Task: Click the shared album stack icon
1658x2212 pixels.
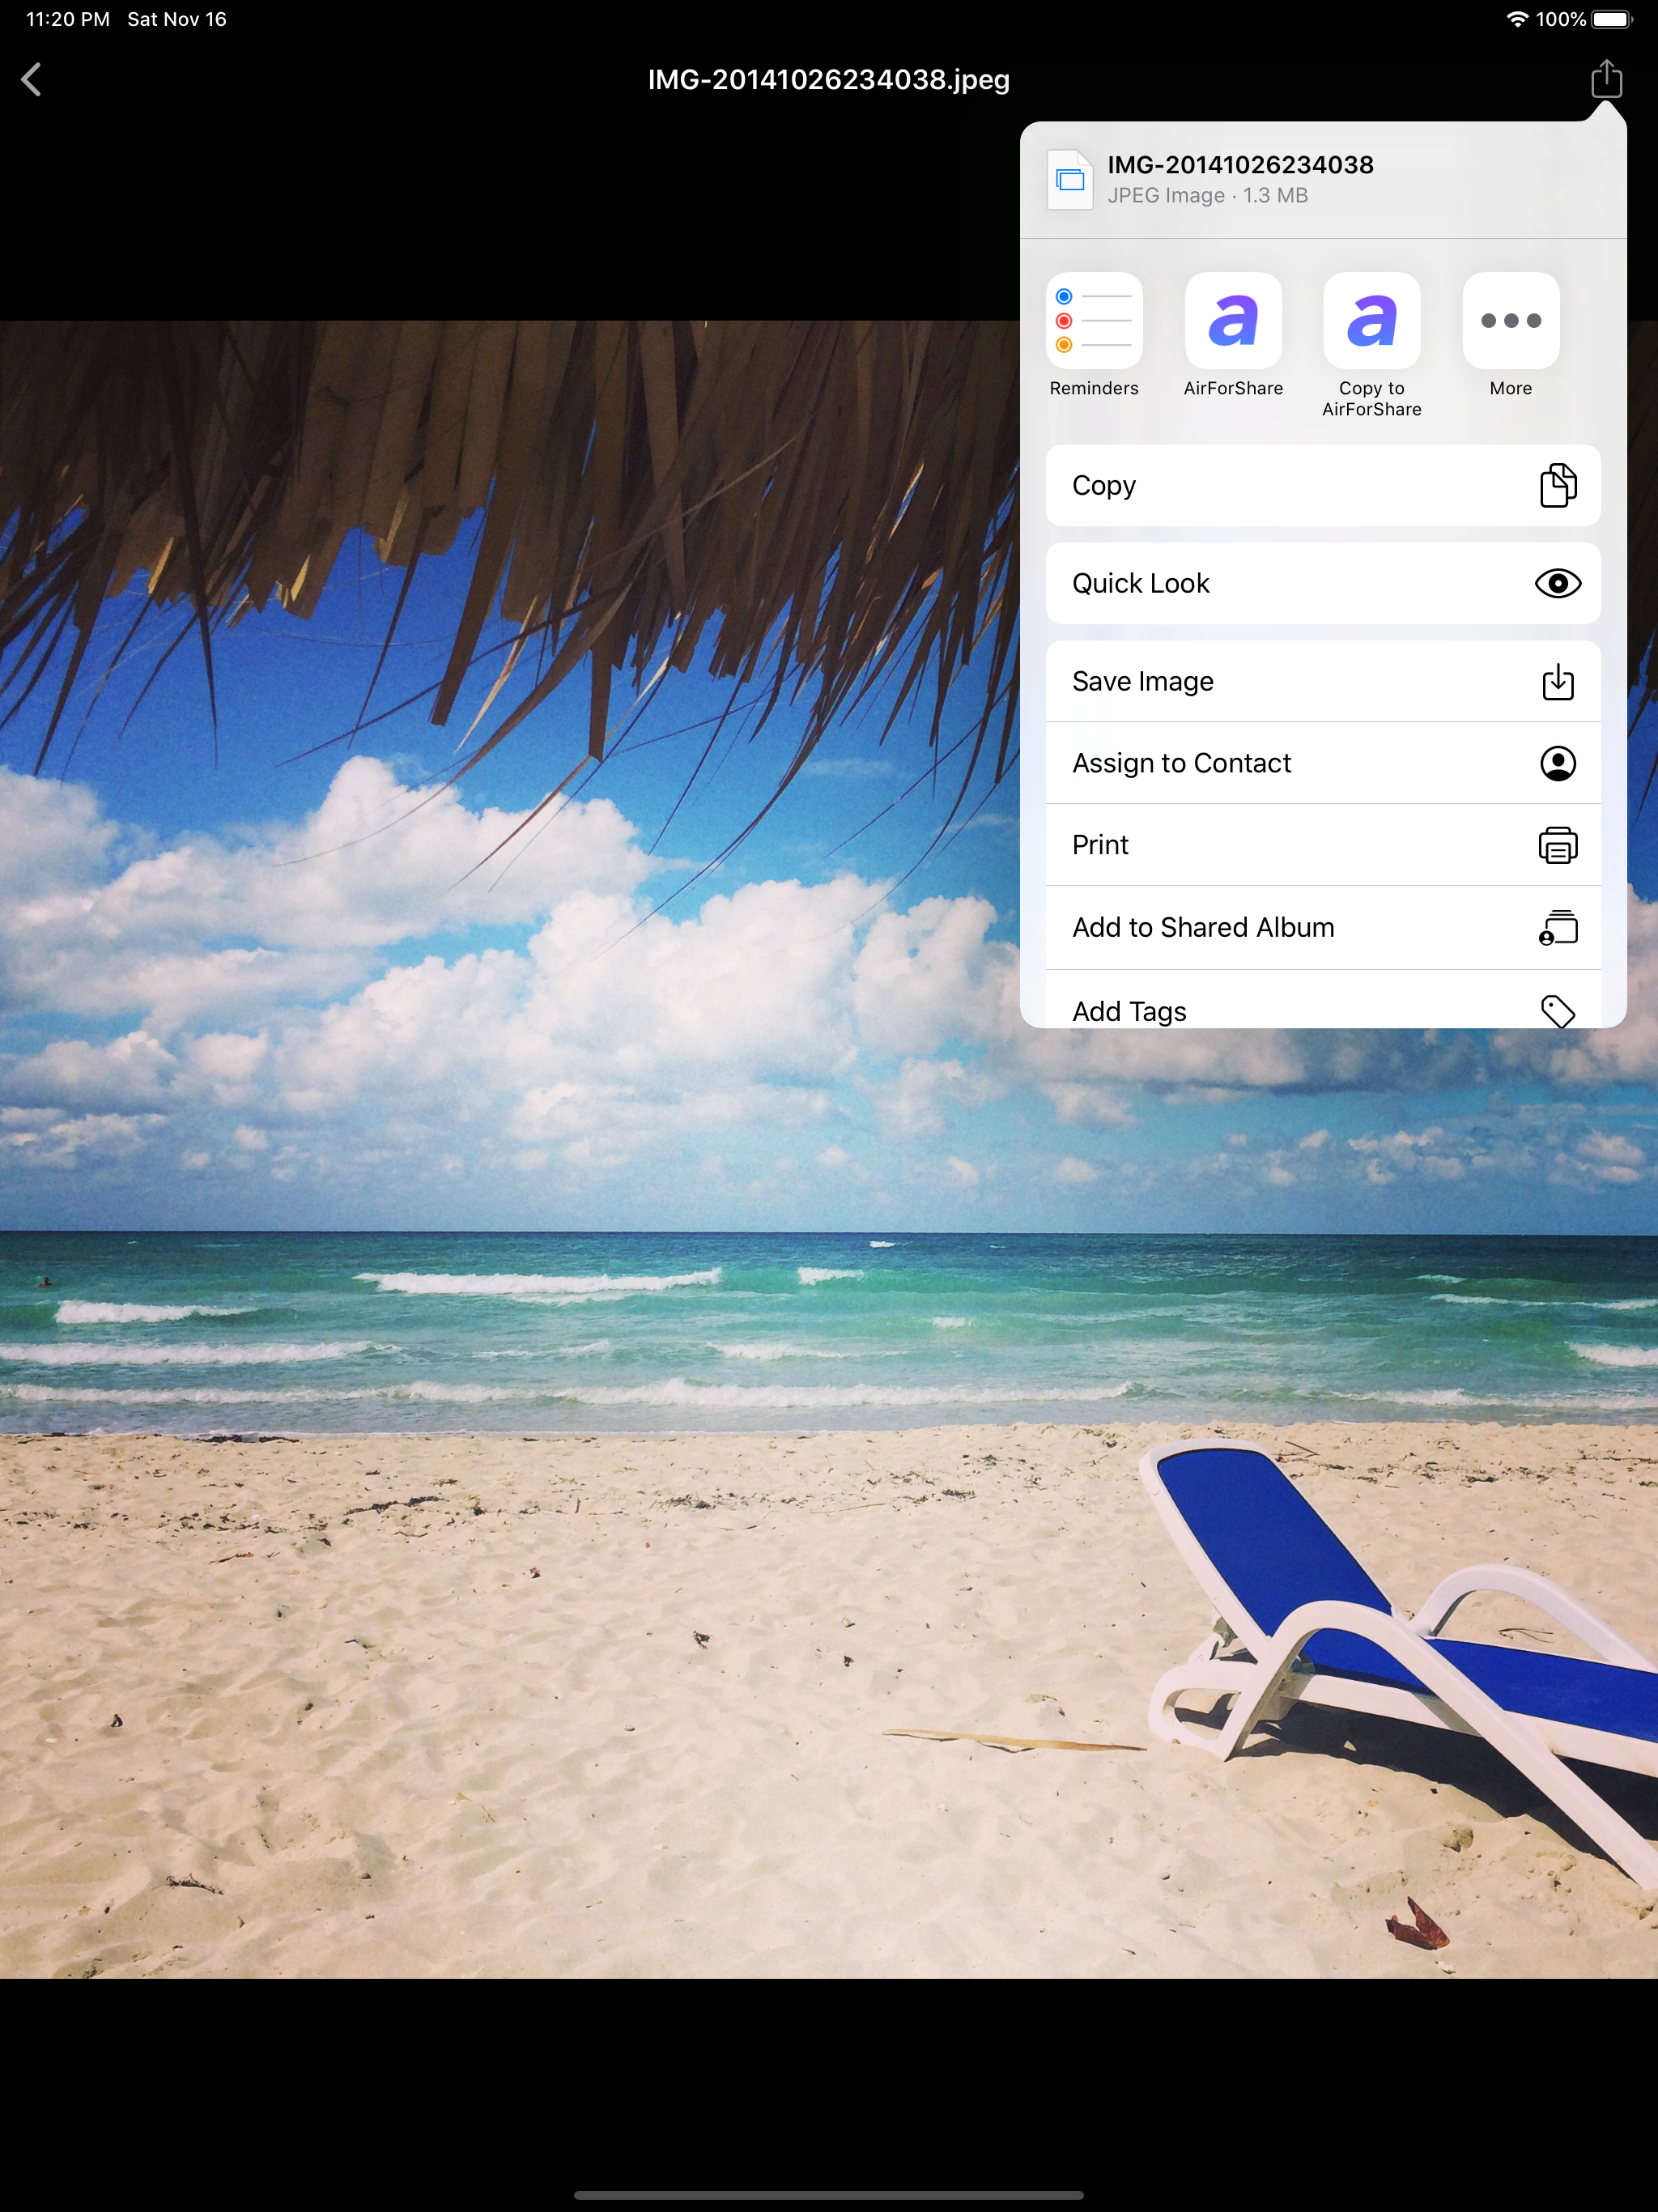Action: click(x=1558, y=927)
